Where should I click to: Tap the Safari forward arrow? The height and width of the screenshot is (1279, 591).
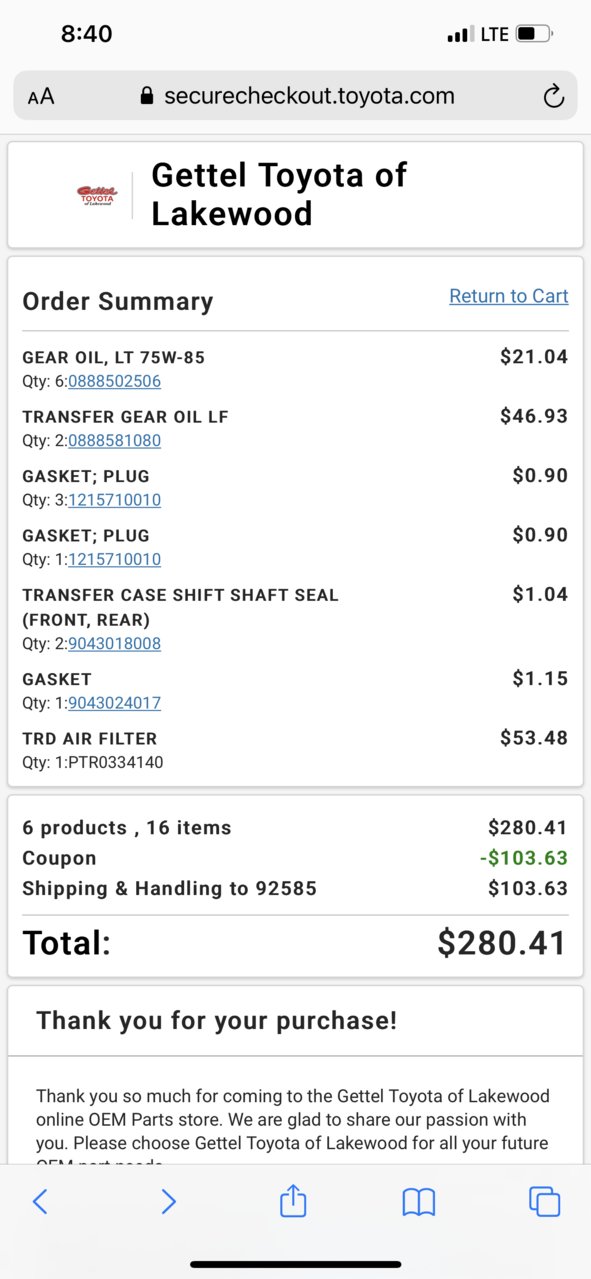[x=168, y=1201]
